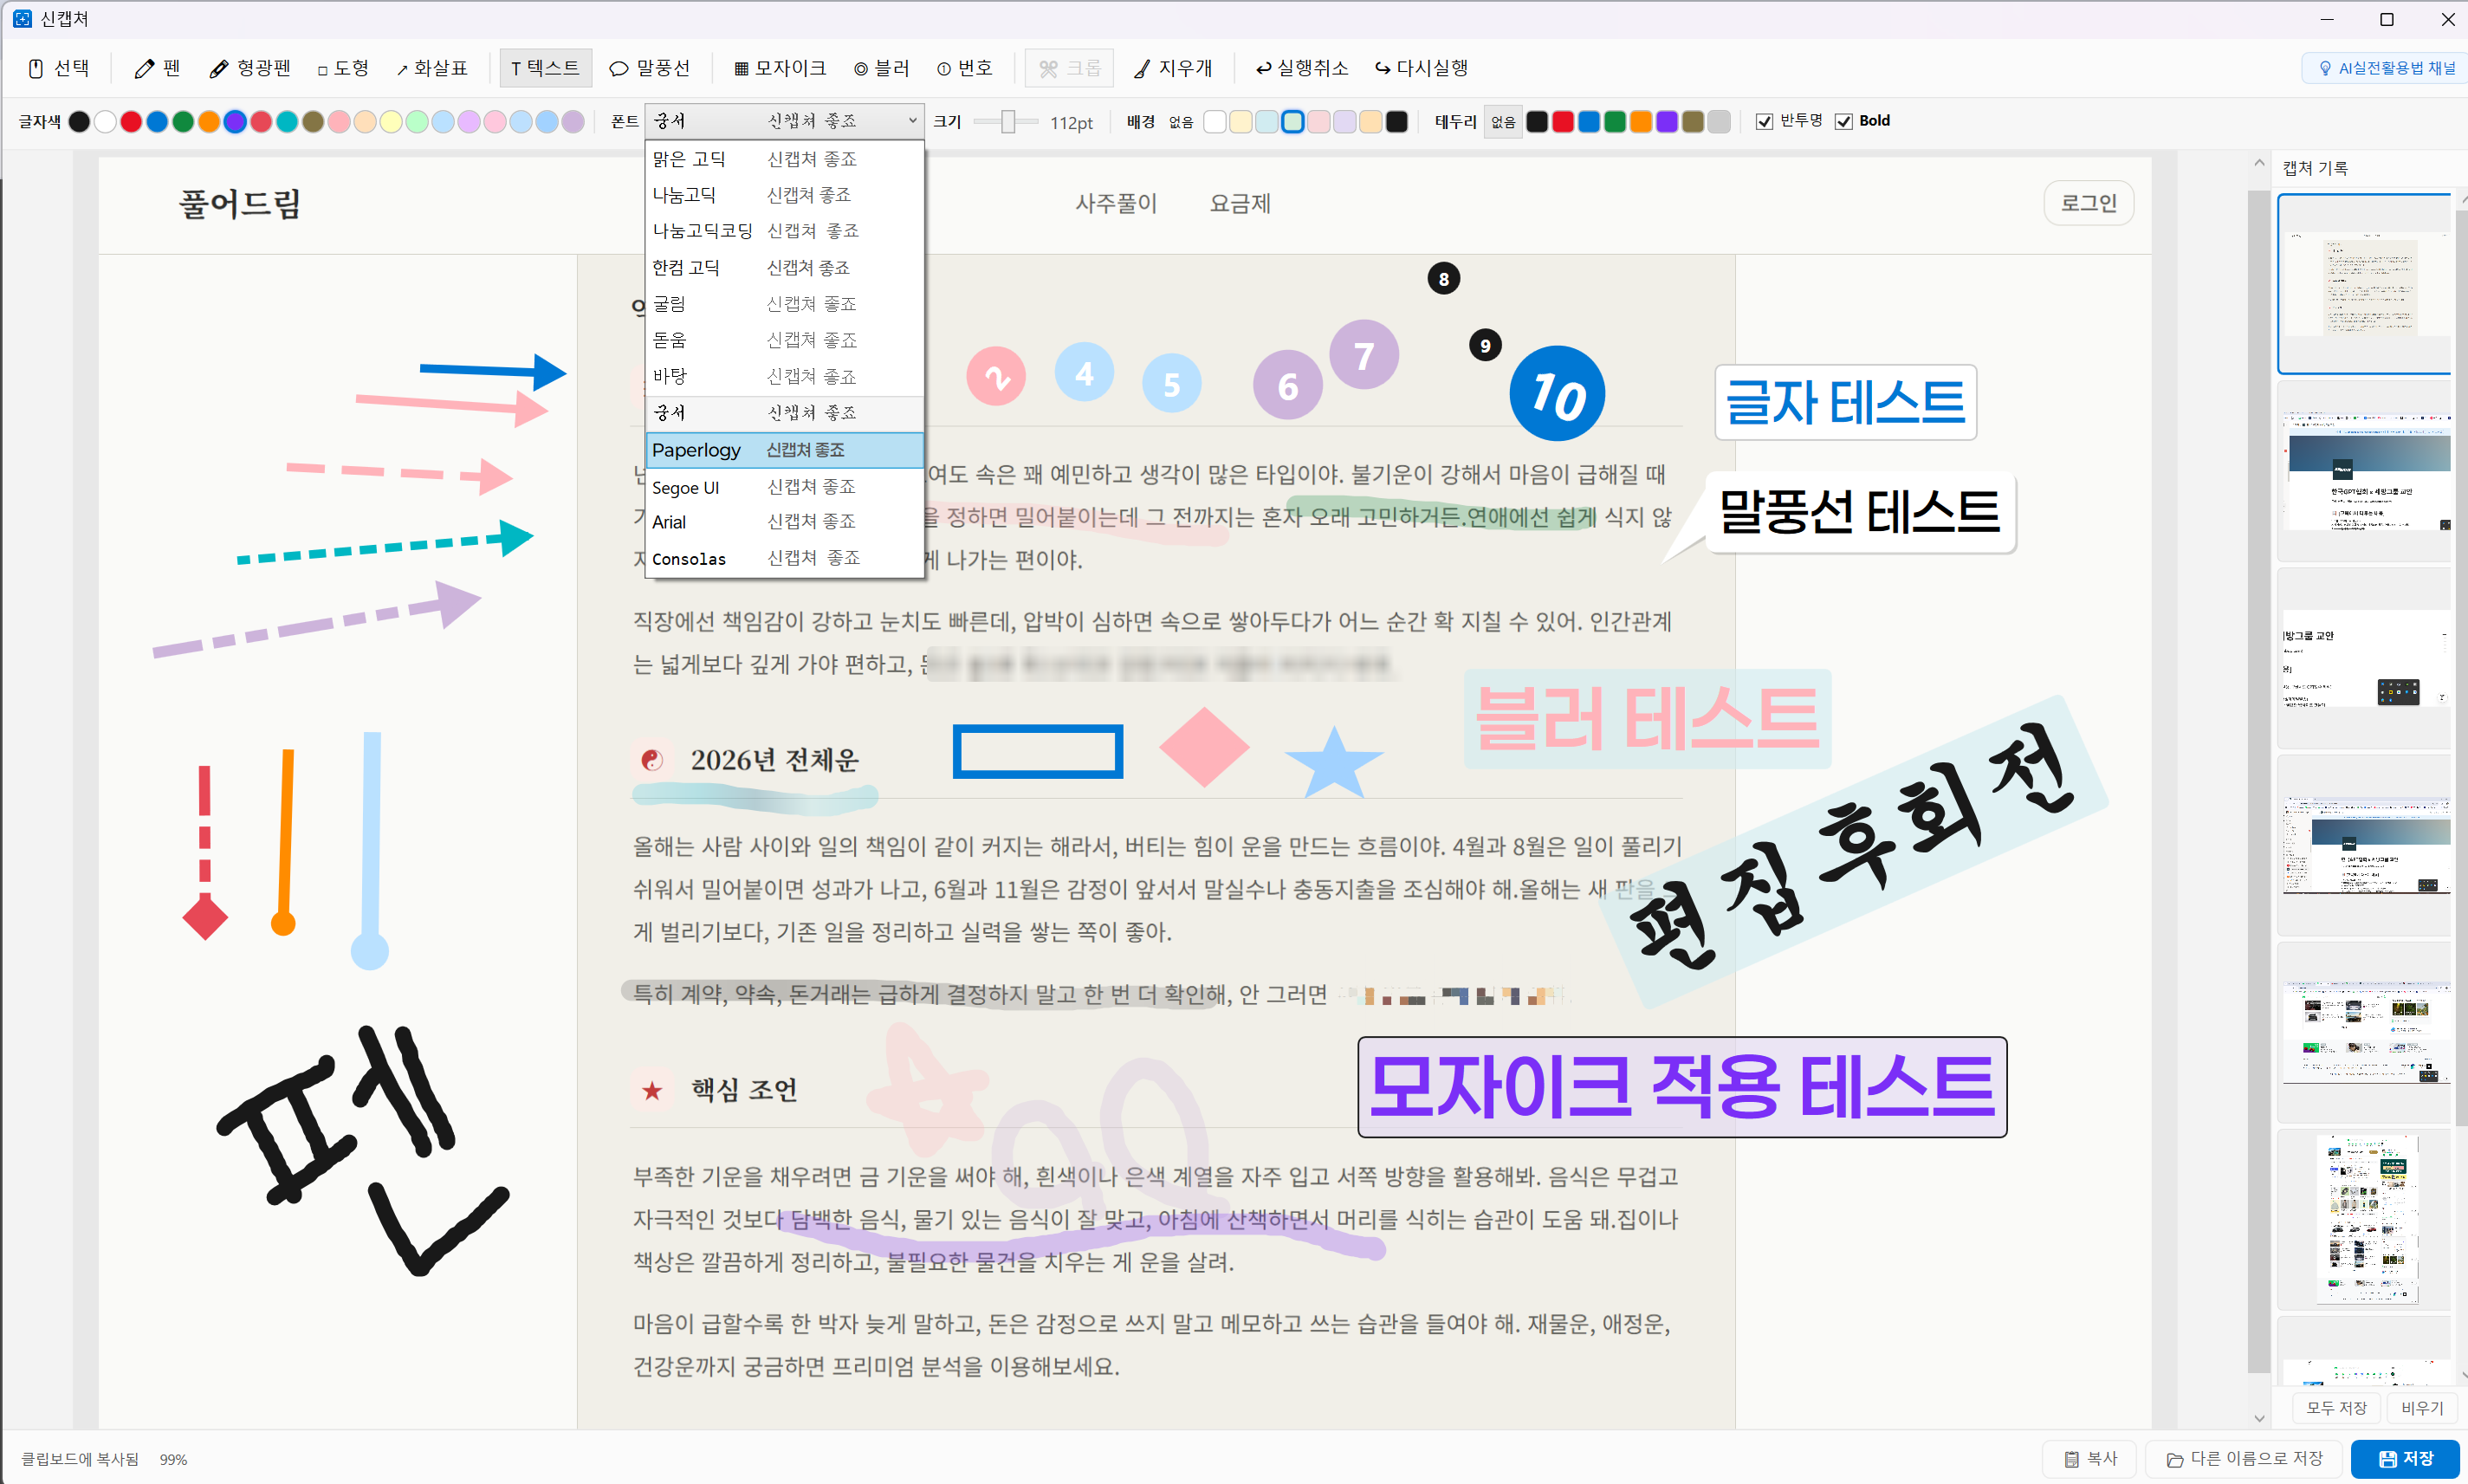
Task: Toggle the 도형 shape tool
Action: click(x=343, y=68)
